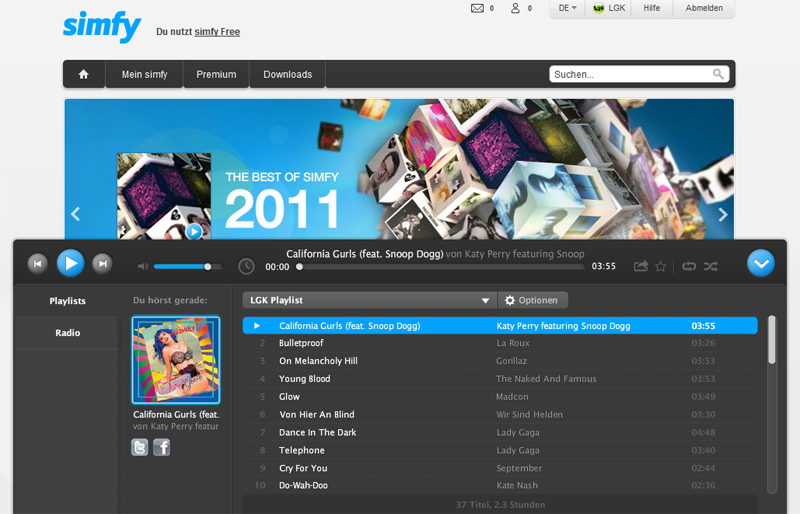
Task: Open the Premium menu item
Action: pos(216,74)
